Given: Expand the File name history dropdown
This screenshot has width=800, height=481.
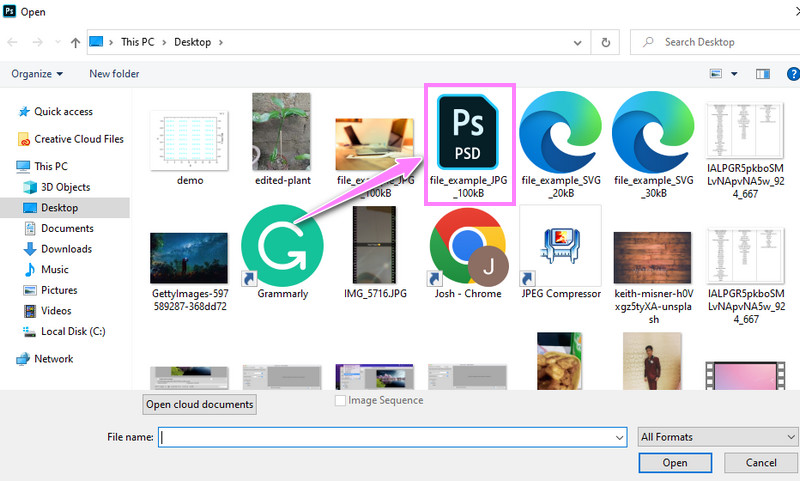Looking at the screenshot, I should click(620, 437).
